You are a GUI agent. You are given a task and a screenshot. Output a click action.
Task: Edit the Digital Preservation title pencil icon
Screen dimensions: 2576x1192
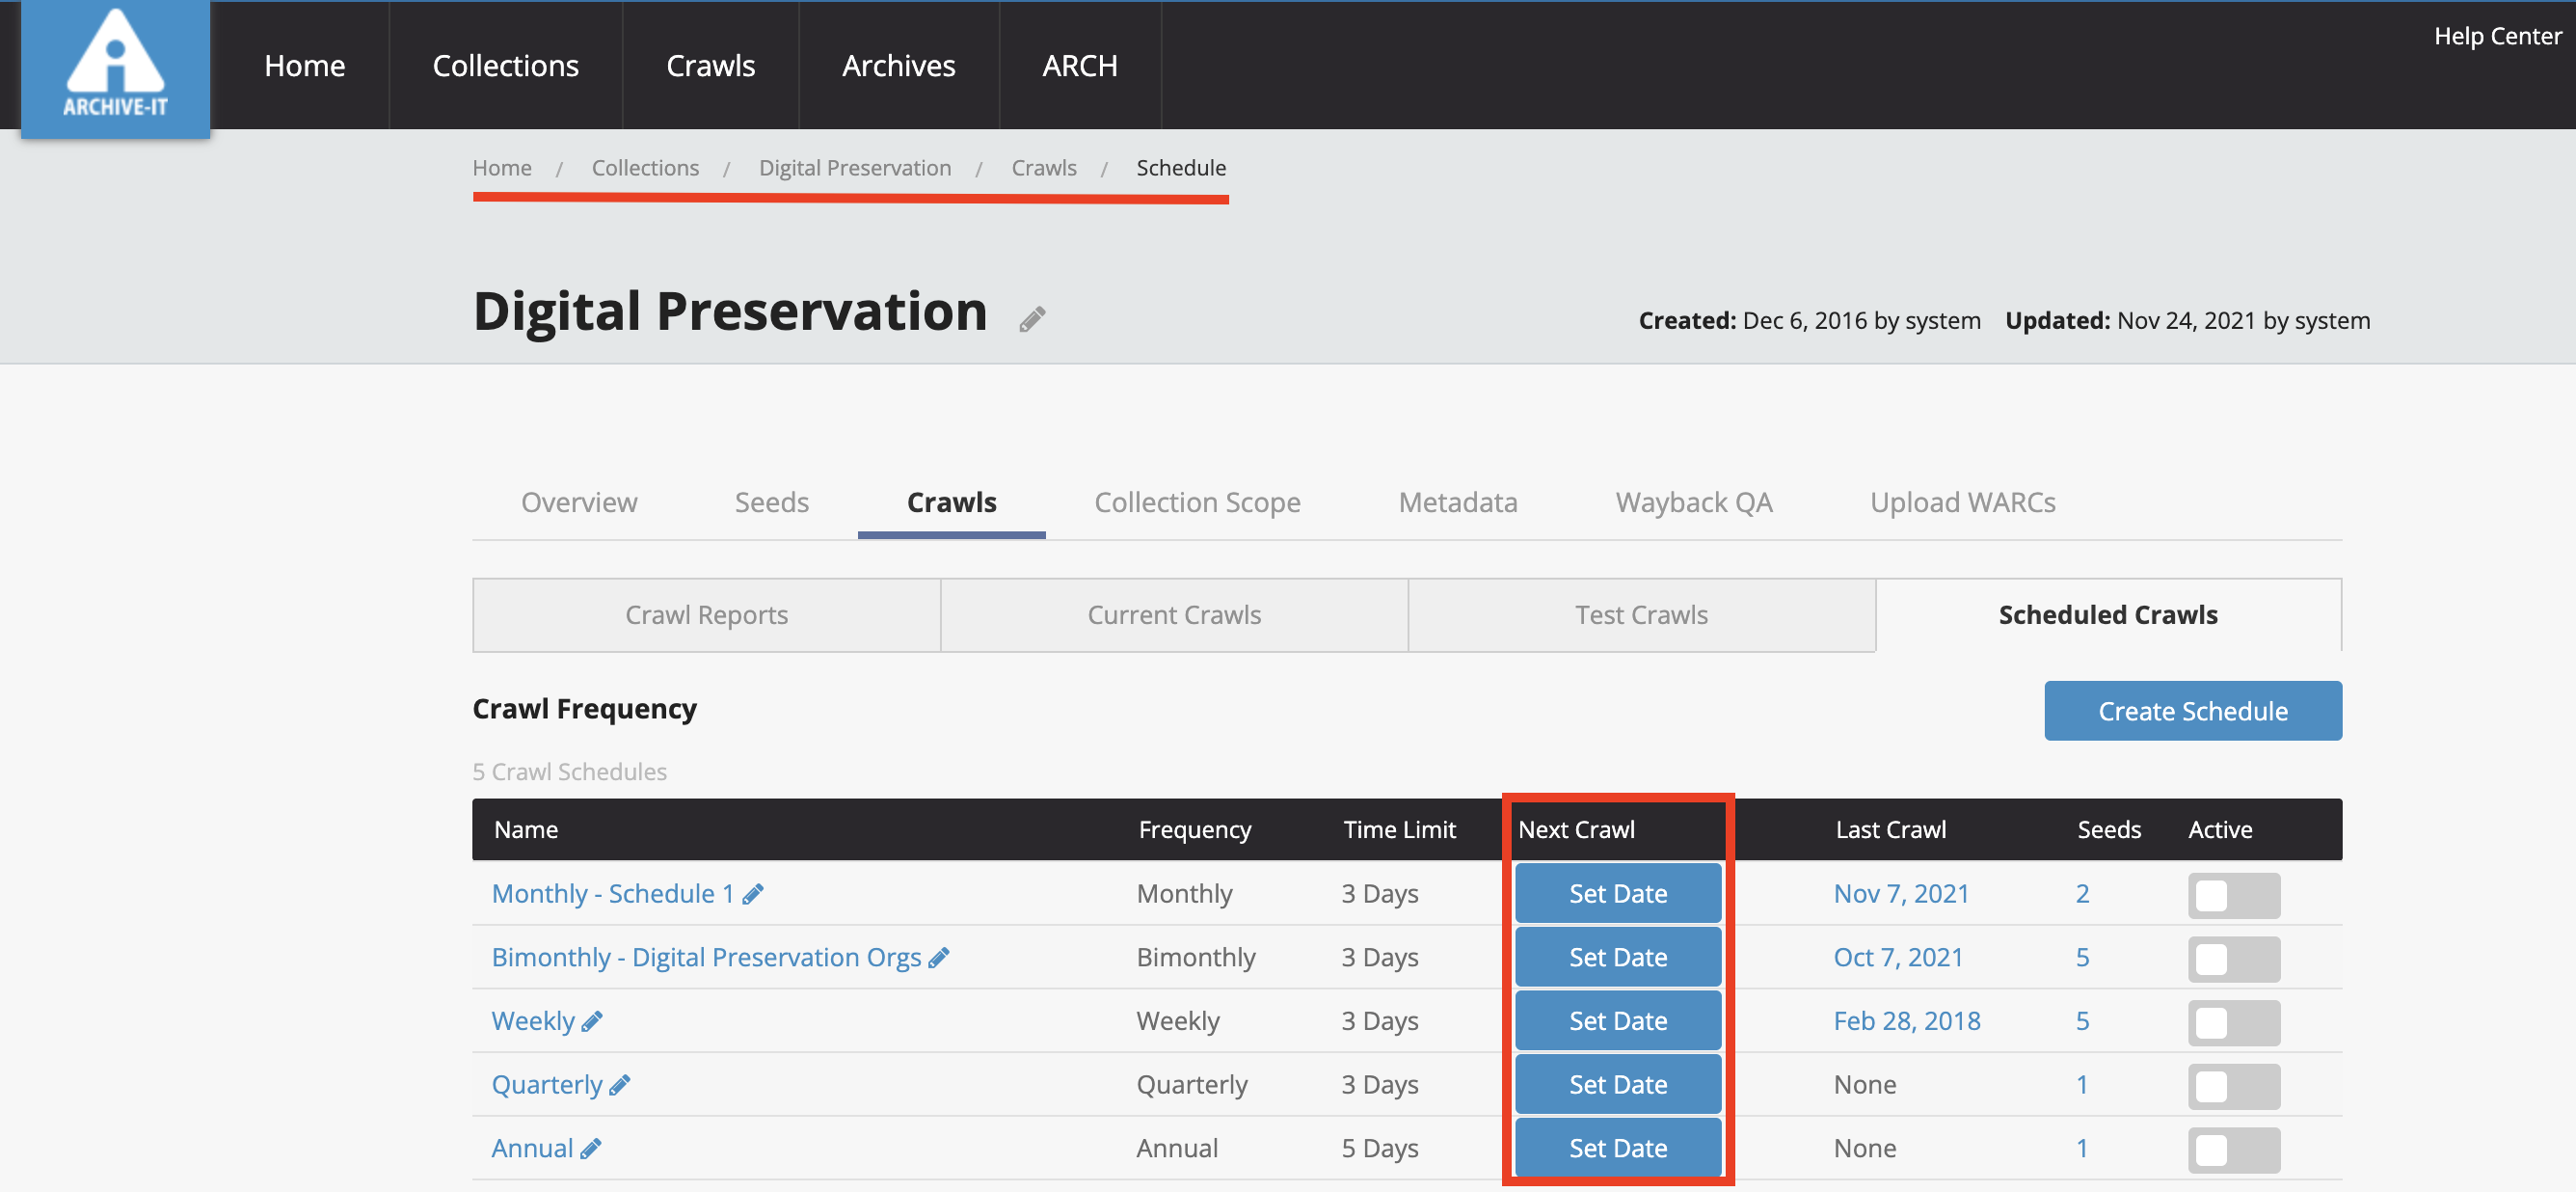[x=1032, y=319]
